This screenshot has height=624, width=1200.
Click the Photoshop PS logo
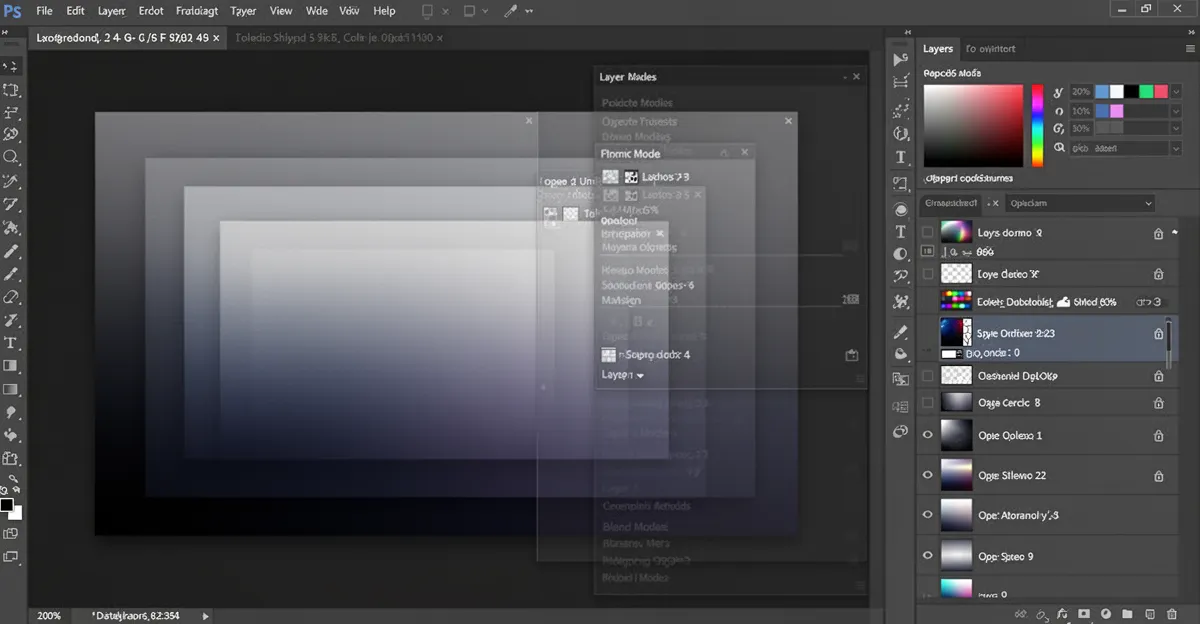click(13, 11)
